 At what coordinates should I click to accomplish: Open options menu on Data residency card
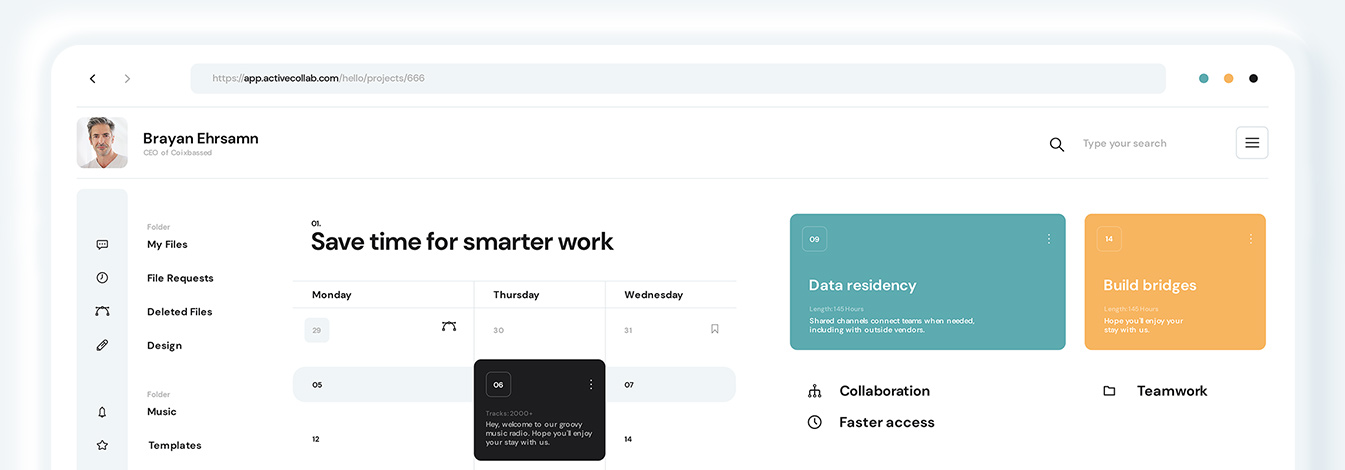pyautogui.click(x=1048, y=239)
